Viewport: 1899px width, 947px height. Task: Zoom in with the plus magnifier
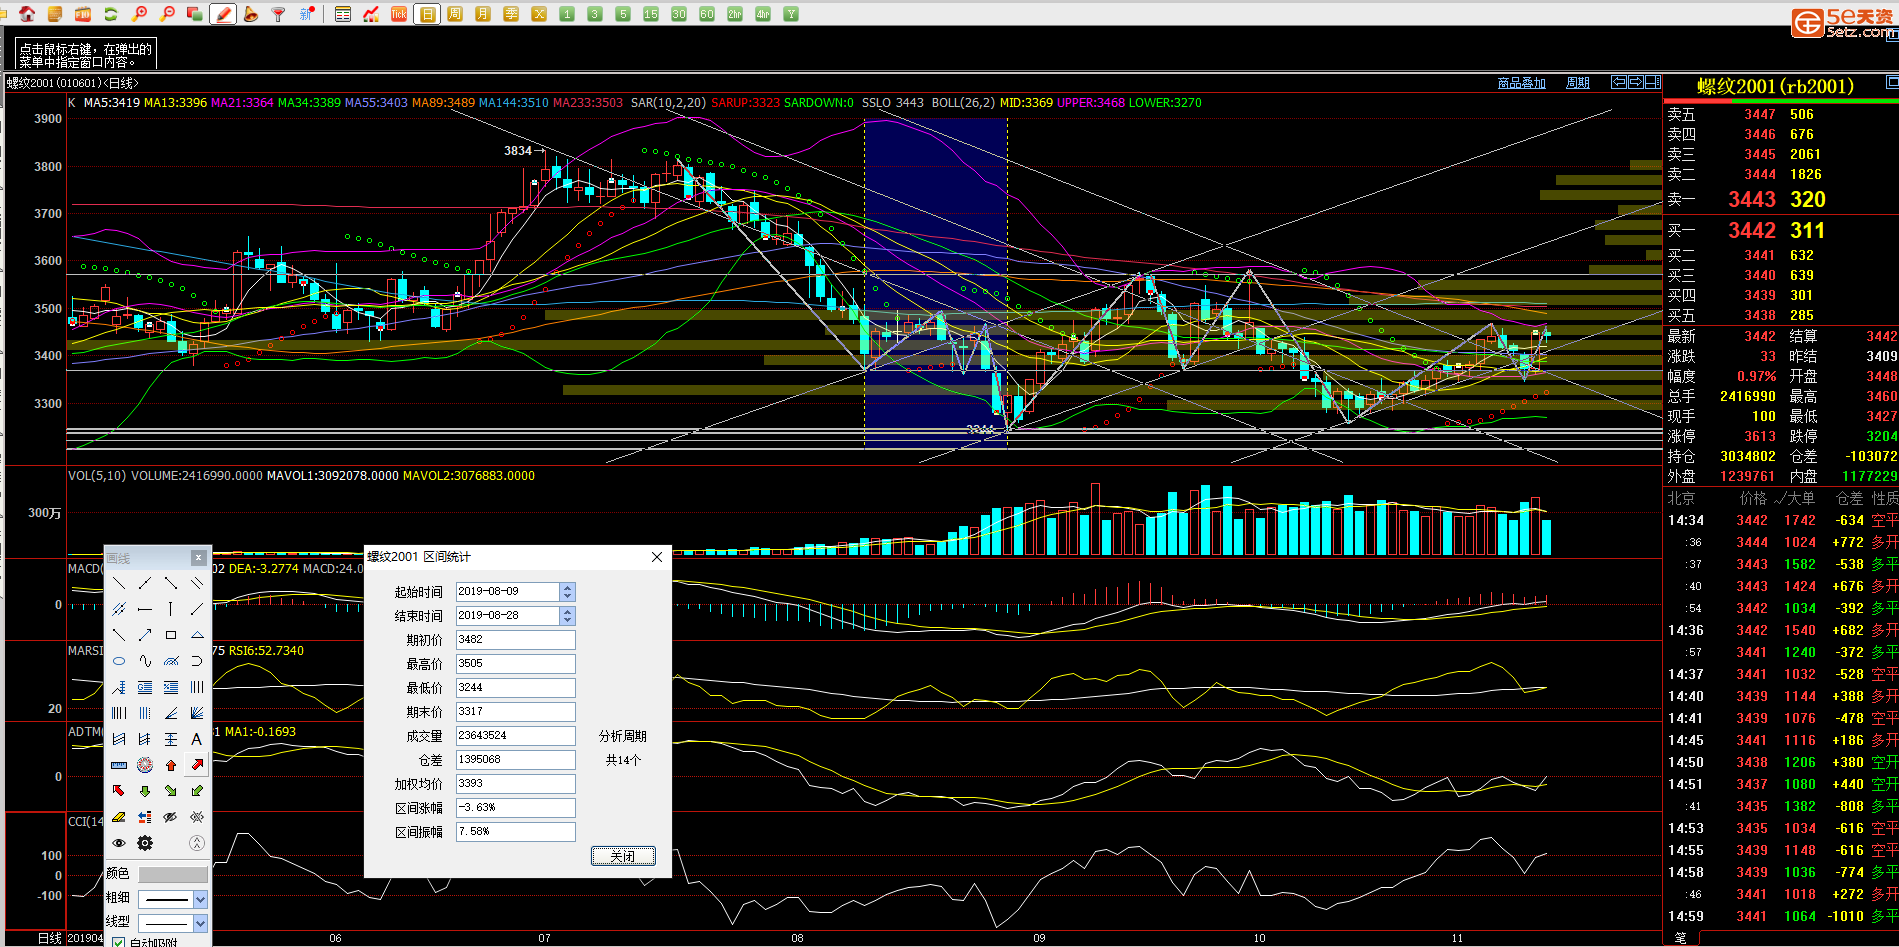(x=139, y=14)
